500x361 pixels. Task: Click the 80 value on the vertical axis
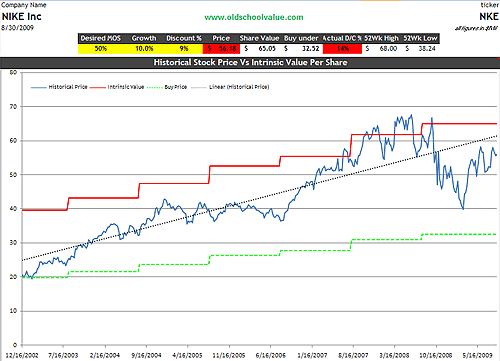pyautogui.click(x=13, y=72)
